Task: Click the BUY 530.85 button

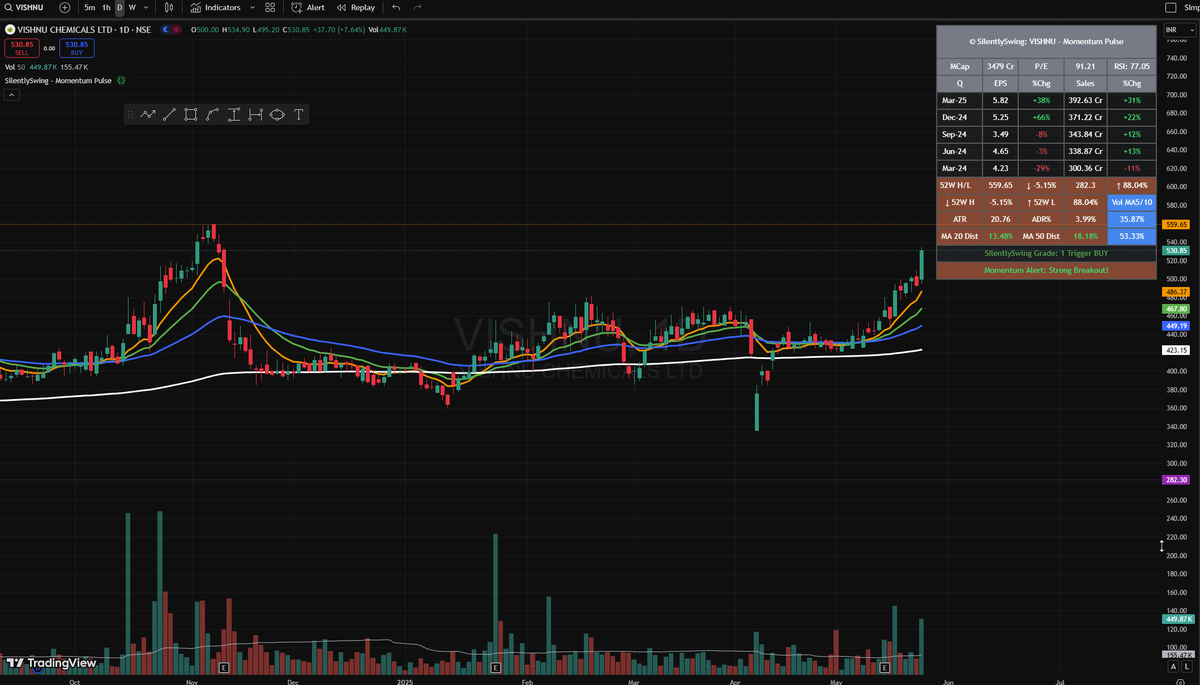Action: [76, 47]
